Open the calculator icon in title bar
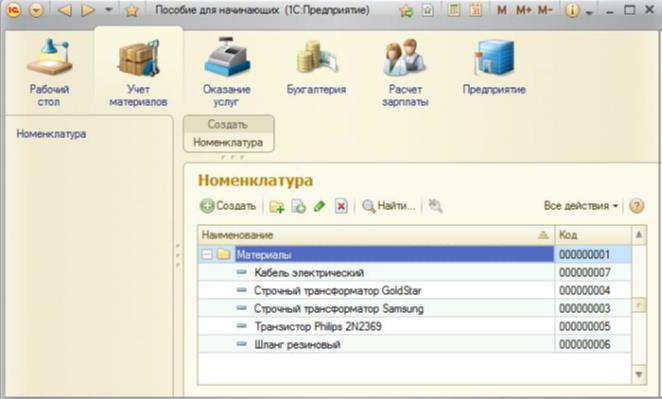 point(453,10)
